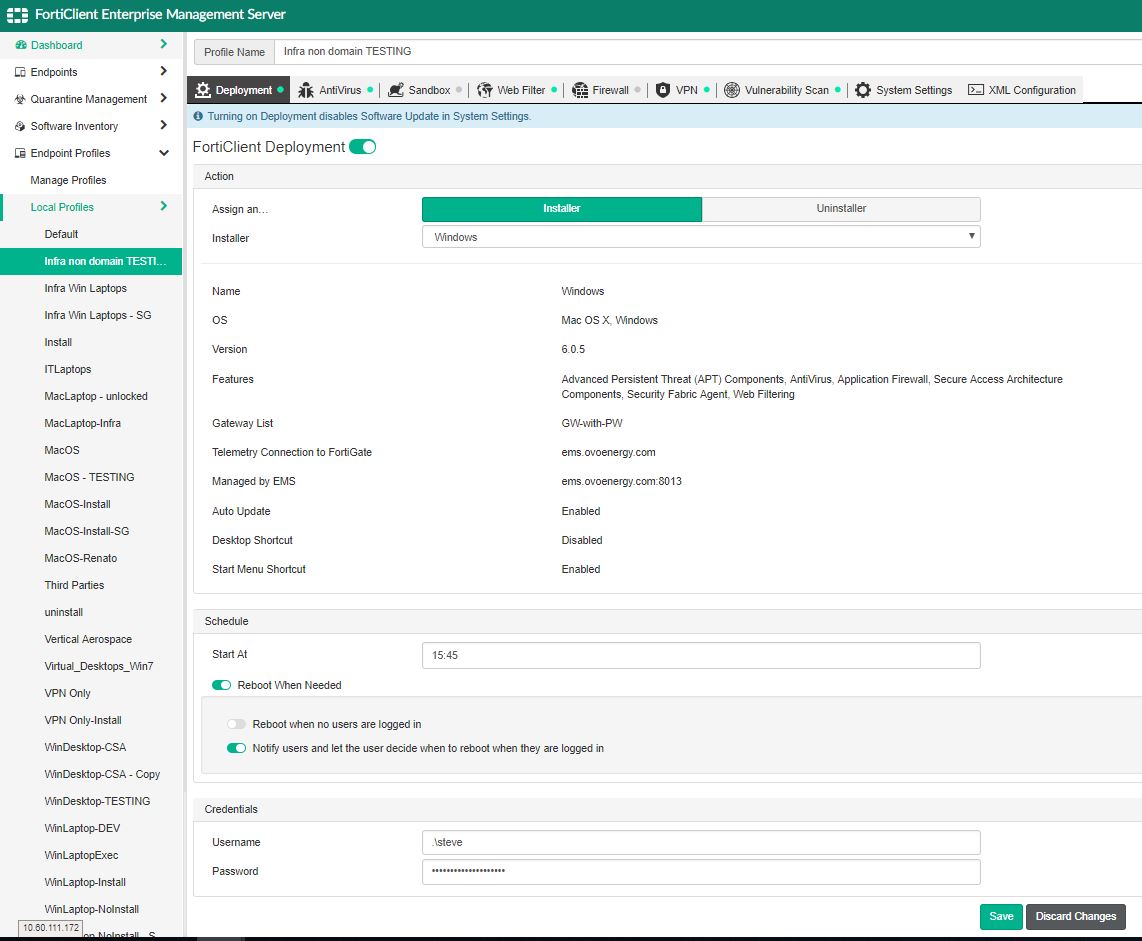Toggle FortiClient Deployment switch
1142x941 pixels.
pyautogui.click(x=363, y=147)
